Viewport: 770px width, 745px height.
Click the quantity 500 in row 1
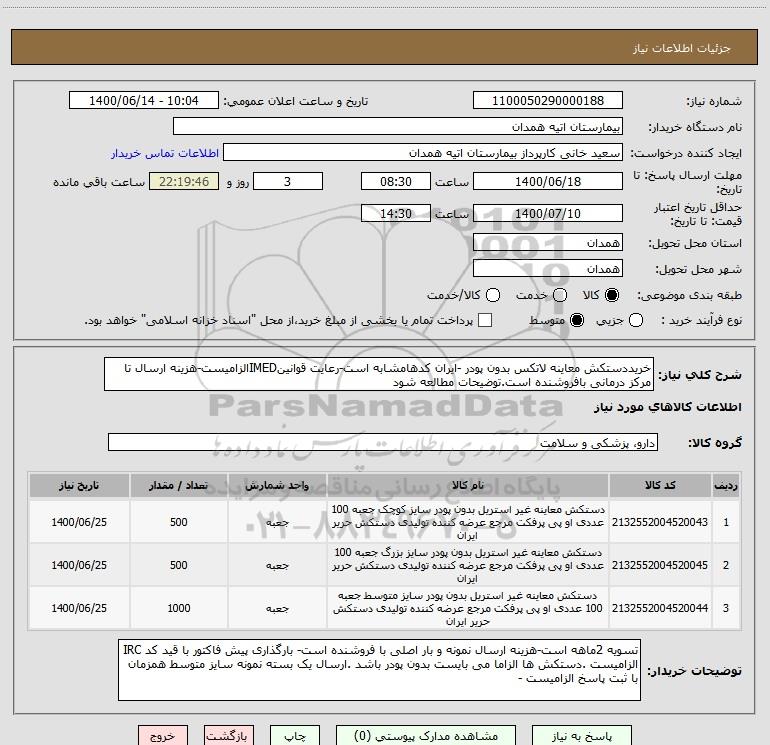click(x=179, y=522)
